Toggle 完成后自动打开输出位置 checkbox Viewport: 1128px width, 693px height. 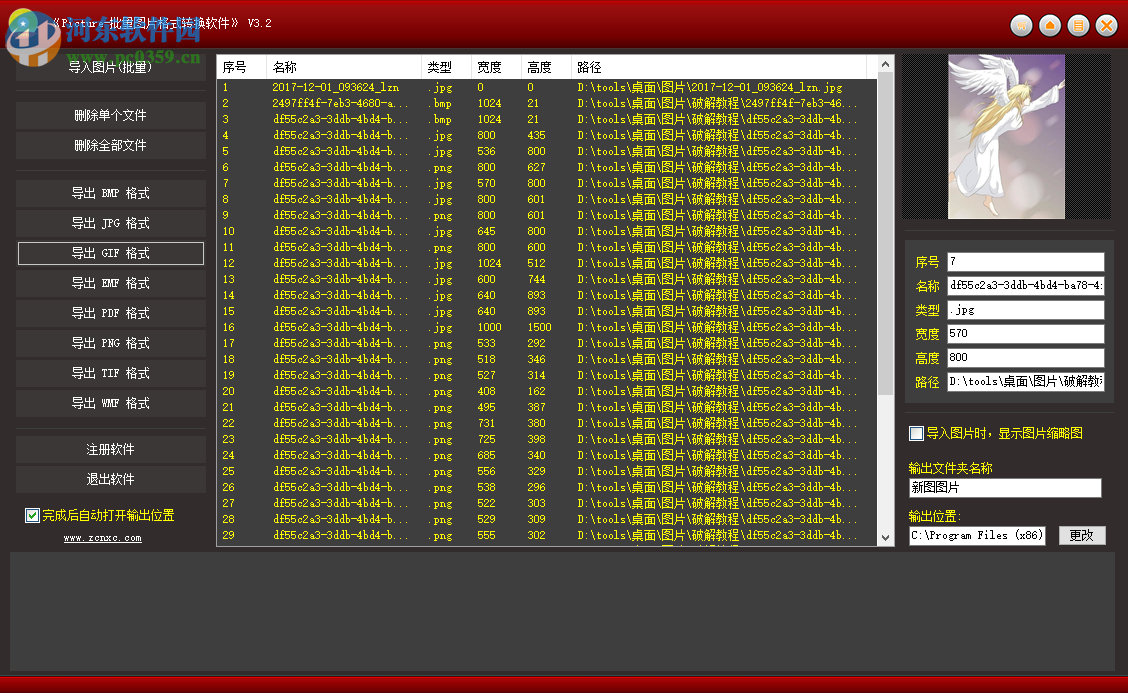pos(32,515)
